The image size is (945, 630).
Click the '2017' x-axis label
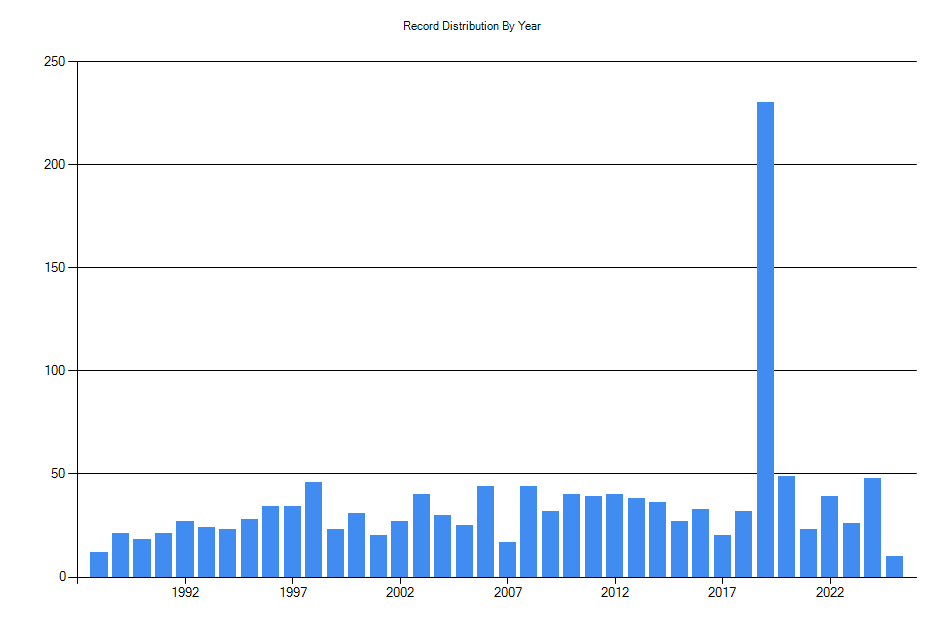(722, 593)
